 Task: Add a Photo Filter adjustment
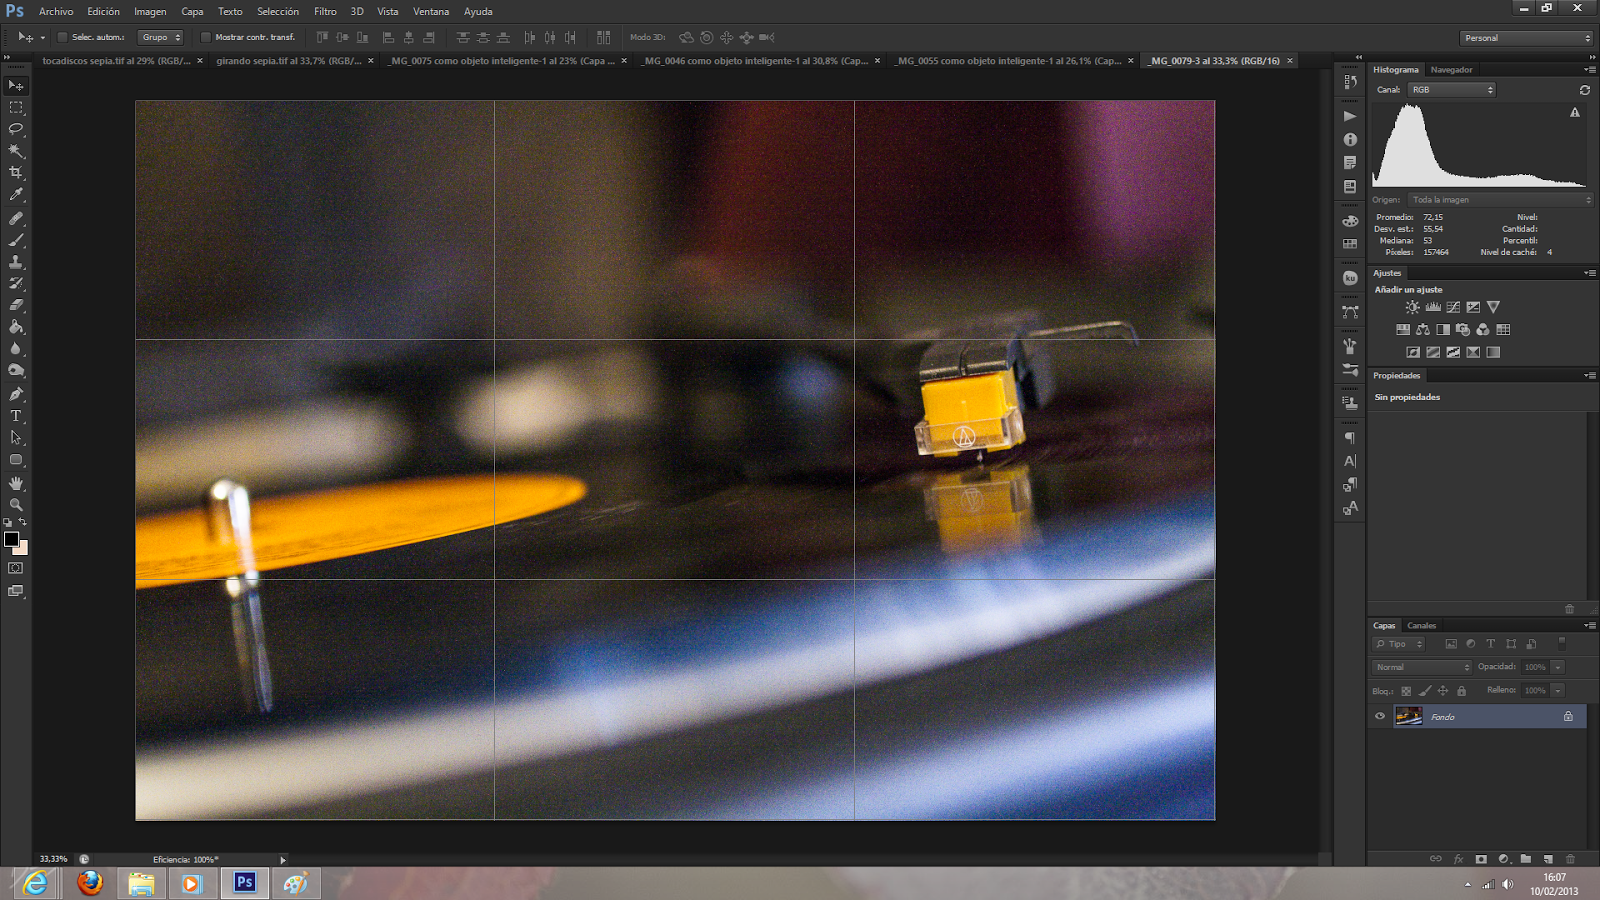(1463, 329)
